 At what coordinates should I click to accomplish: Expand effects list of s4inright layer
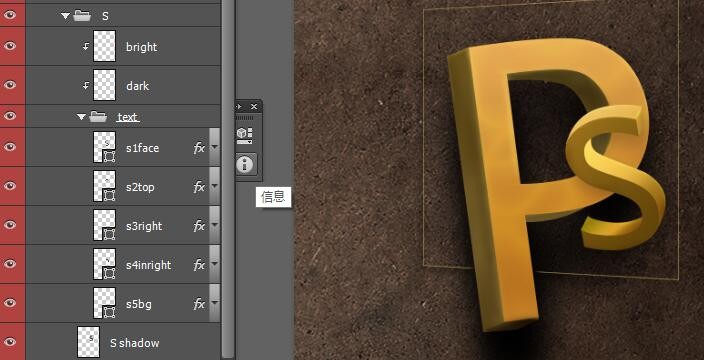click(215, 264)
